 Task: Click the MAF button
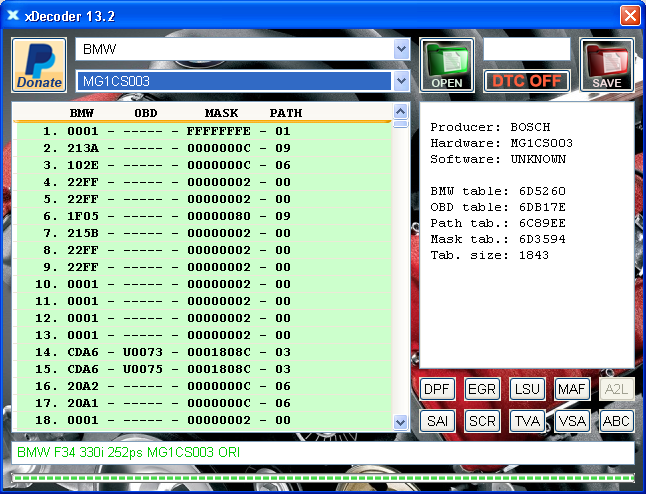(x=572, y=389)
